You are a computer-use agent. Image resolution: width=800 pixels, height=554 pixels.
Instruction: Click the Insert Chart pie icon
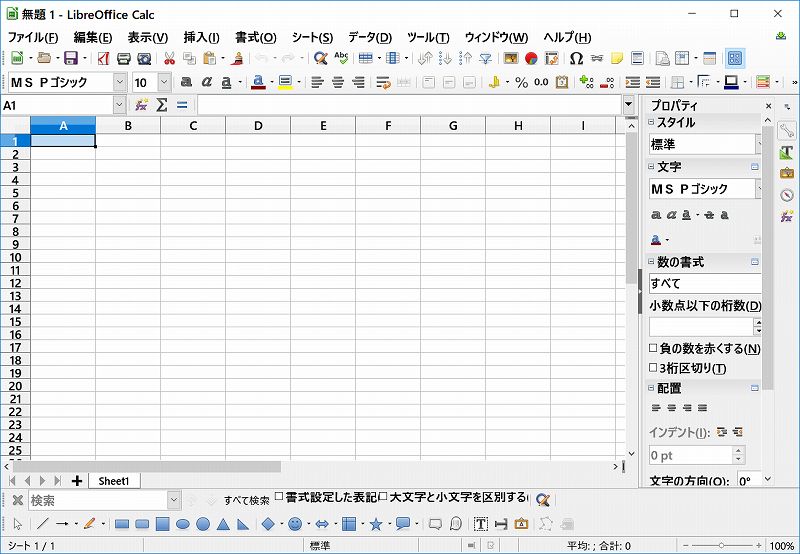point(531,59)
